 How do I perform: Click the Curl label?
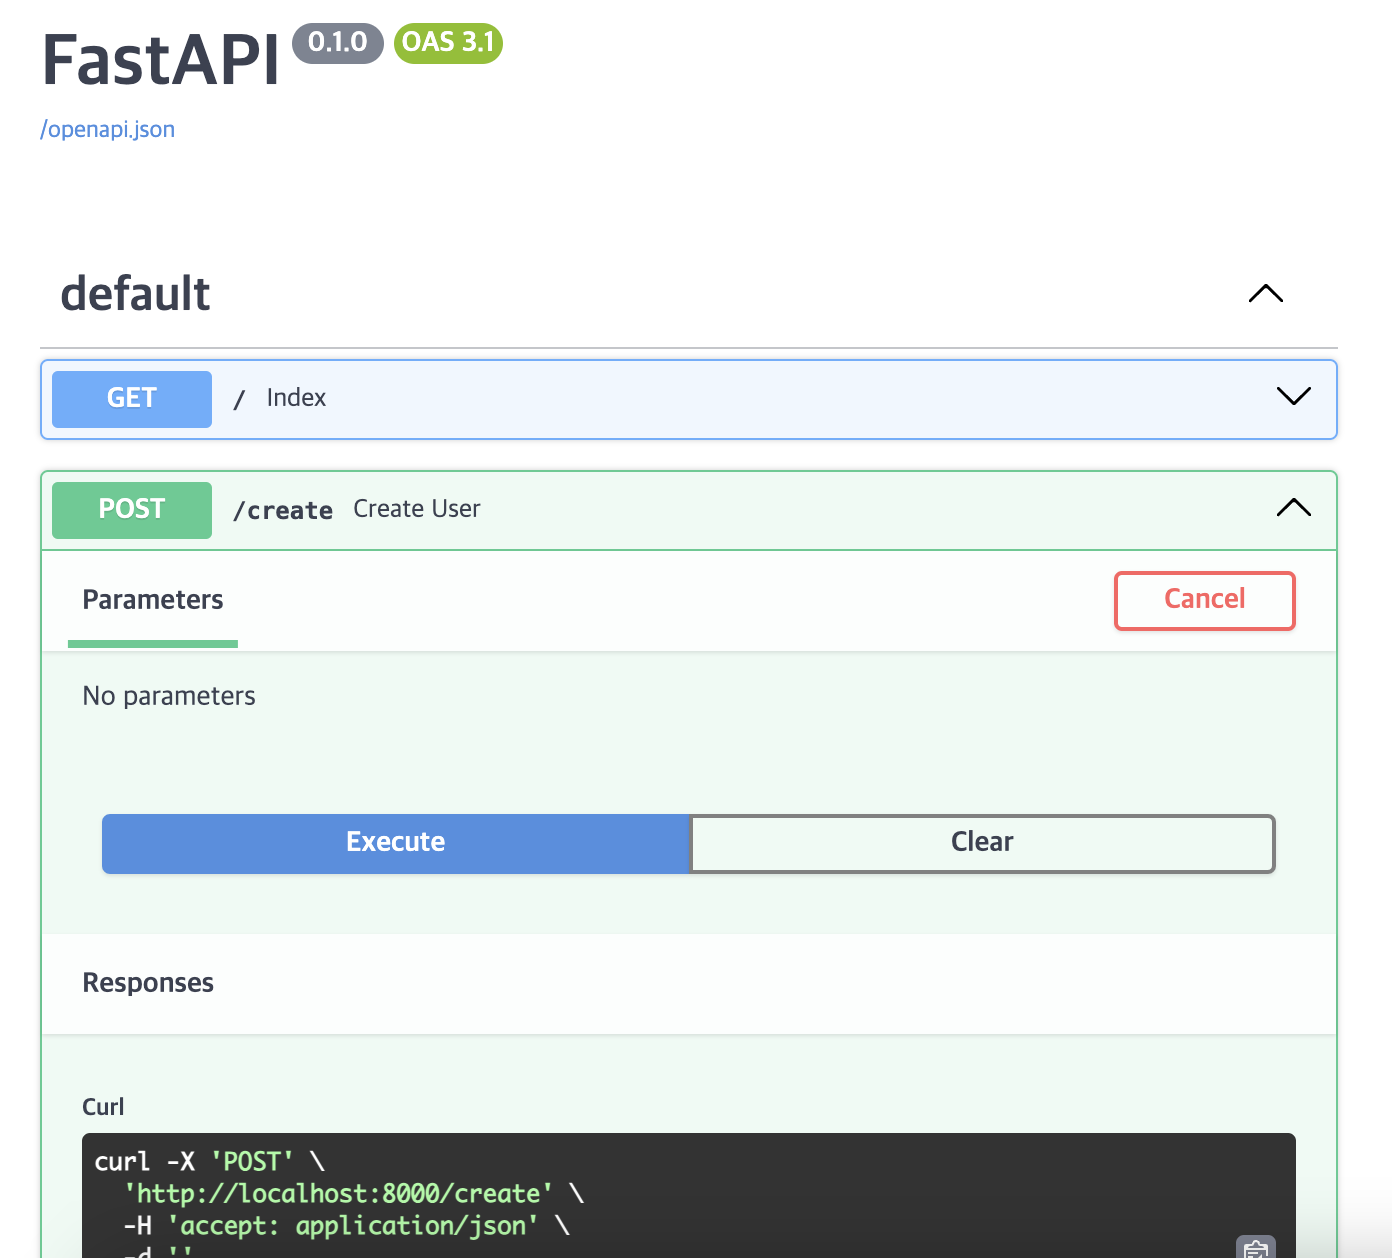click(x=103, y=1107)
